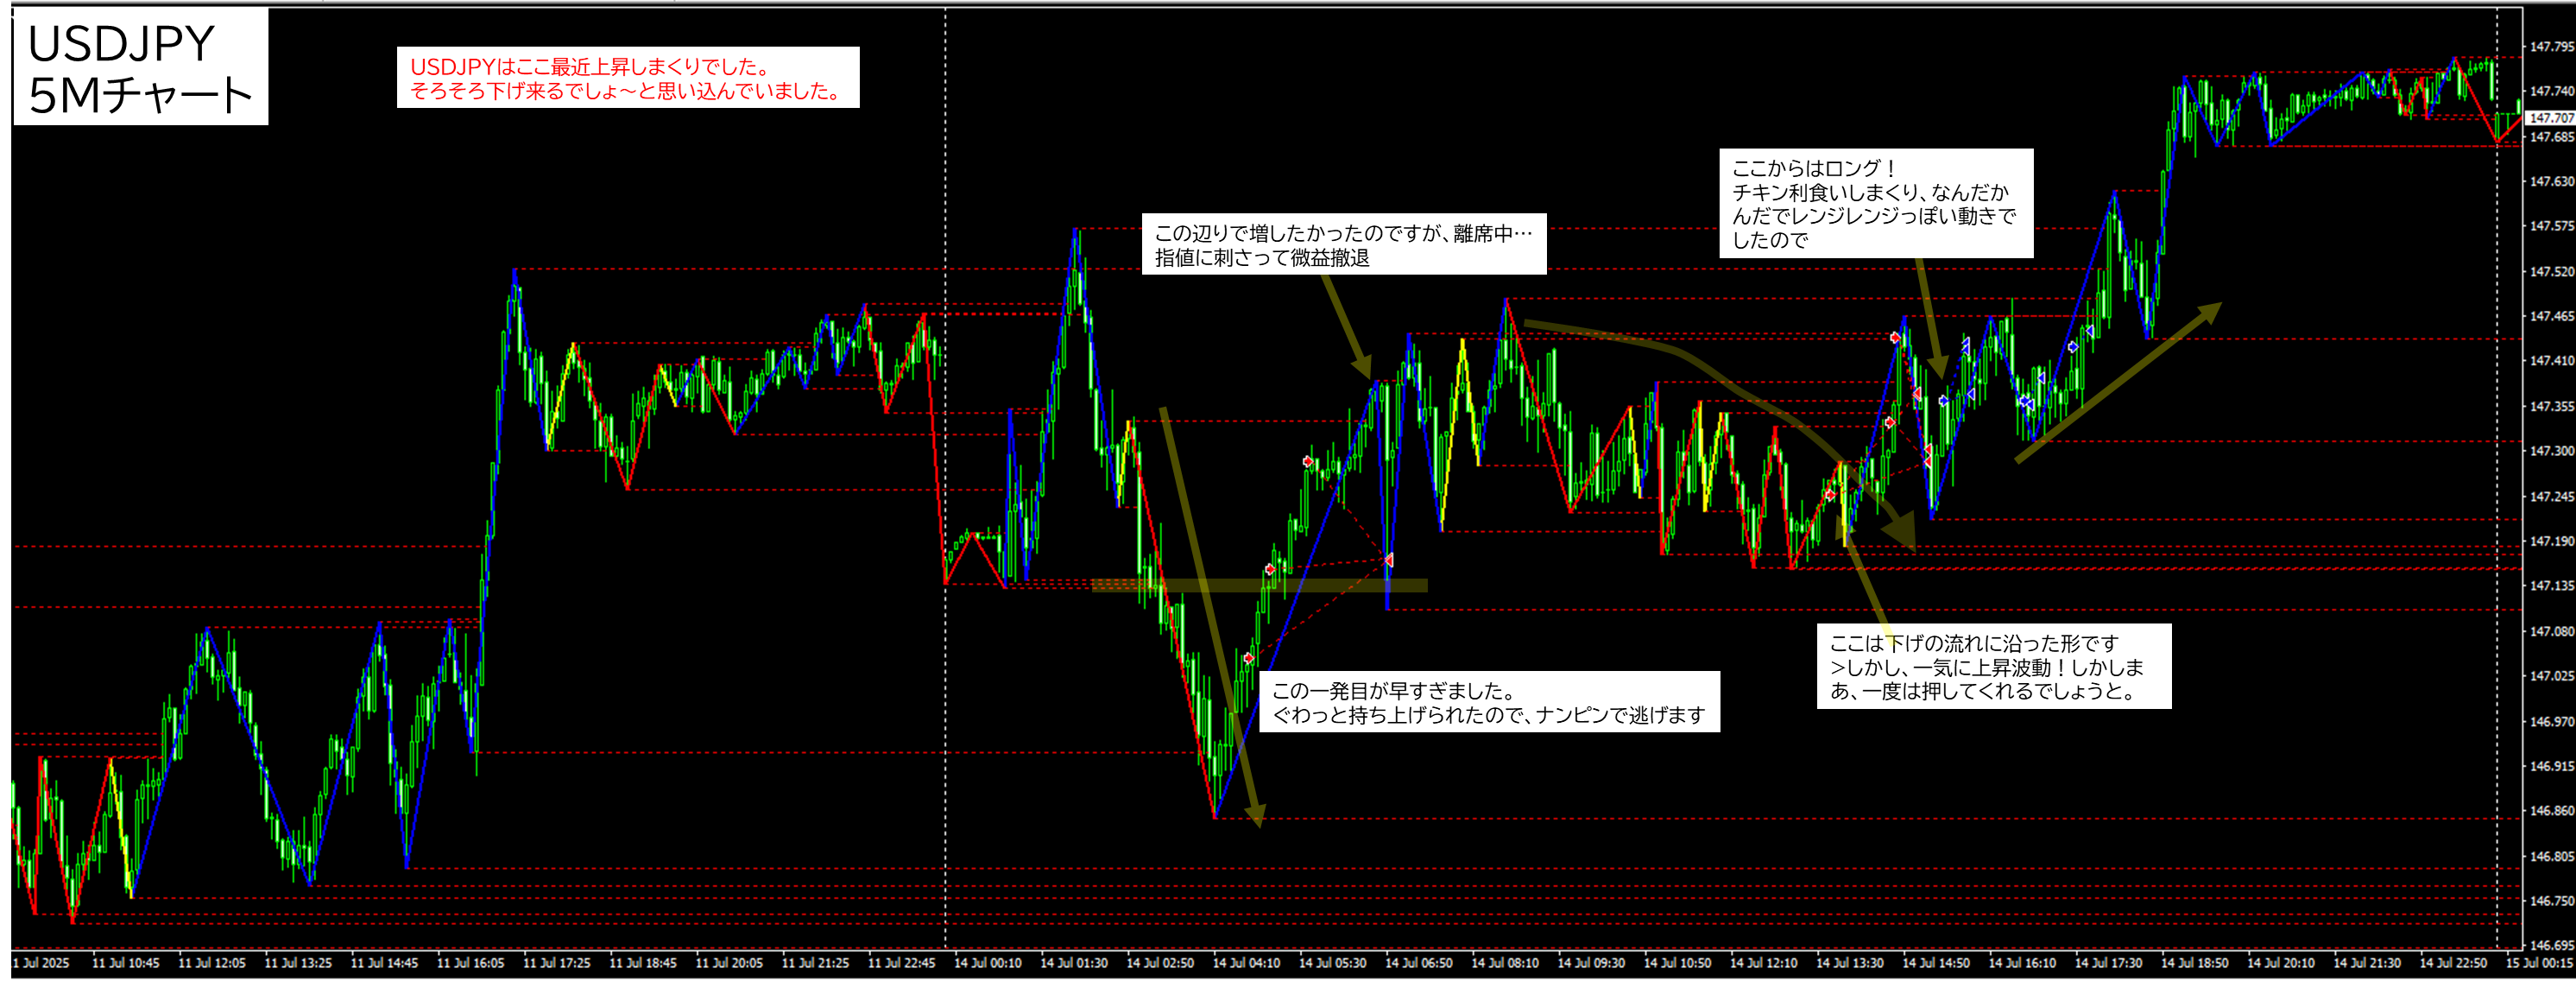Viewport: 2576px width, 981px height.
Task: Click time axis label 14 Jul 12:10
Action: [x=1763, y=963]
